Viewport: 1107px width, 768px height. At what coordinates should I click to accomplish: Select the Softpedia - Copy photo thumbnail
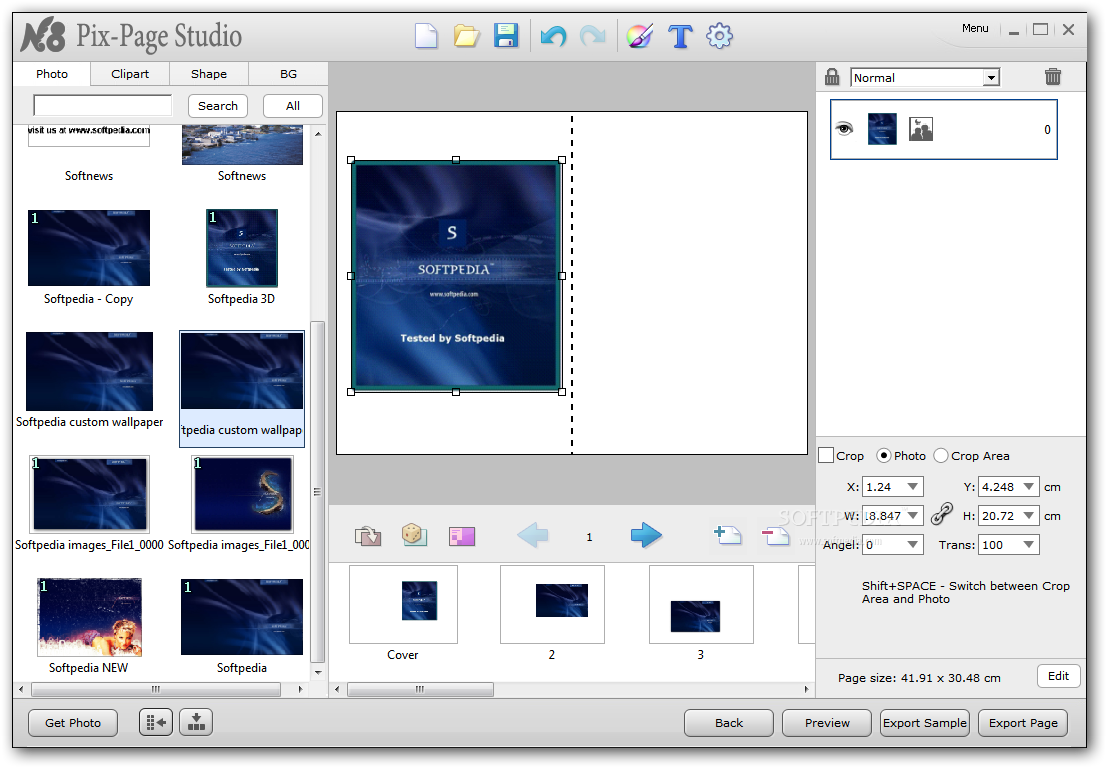point(89,248)
